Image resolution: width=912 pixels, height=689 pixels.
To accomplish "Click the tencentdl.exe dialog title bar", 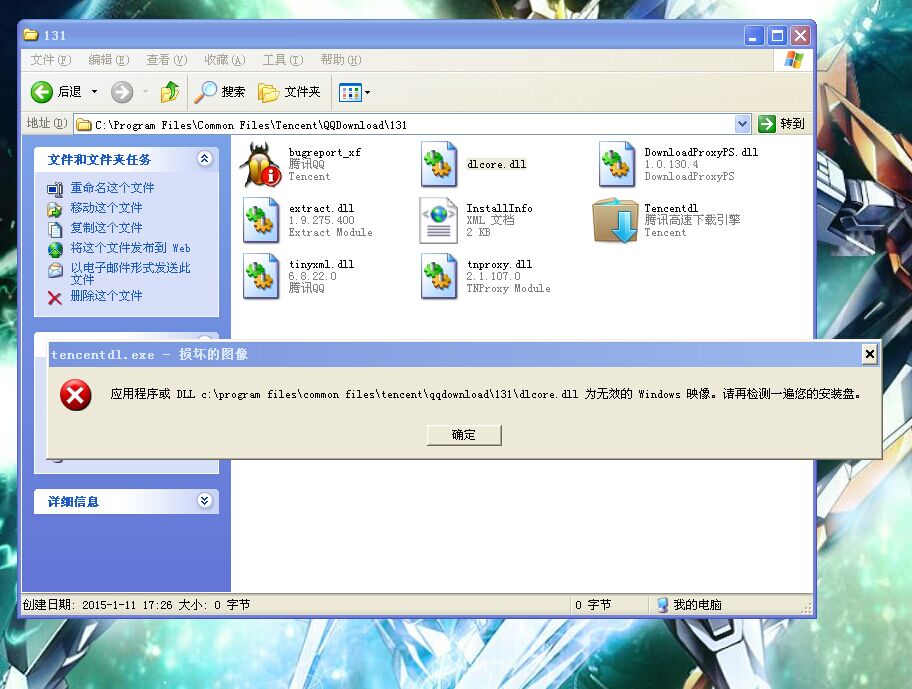I will click(x=454, y=354).
